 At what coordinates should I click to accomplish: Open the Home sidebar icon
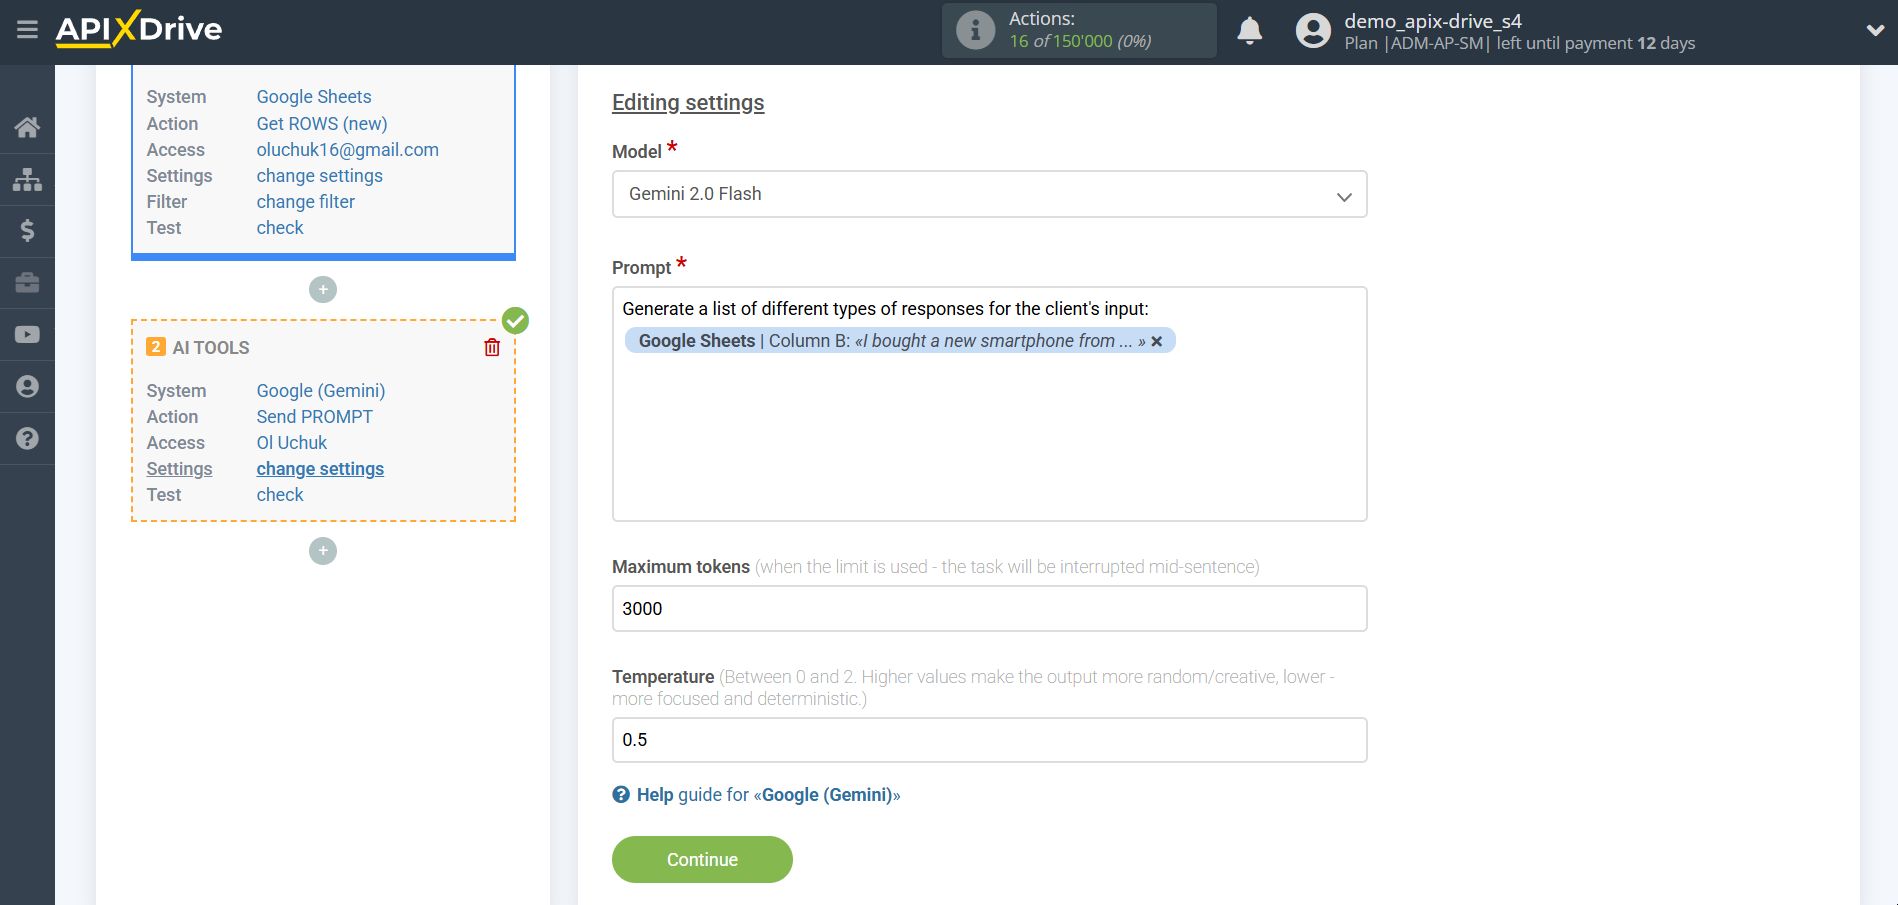click(x=27, y=127)
